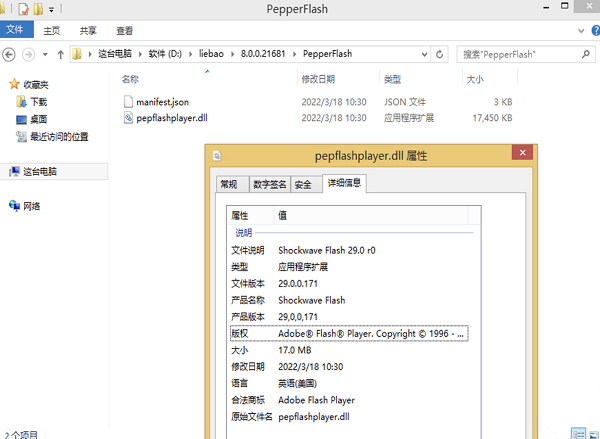The height and width of the screenshot is (439, 600).
Task: Switch to details view layout icon
Action: [x=579, y=433]
